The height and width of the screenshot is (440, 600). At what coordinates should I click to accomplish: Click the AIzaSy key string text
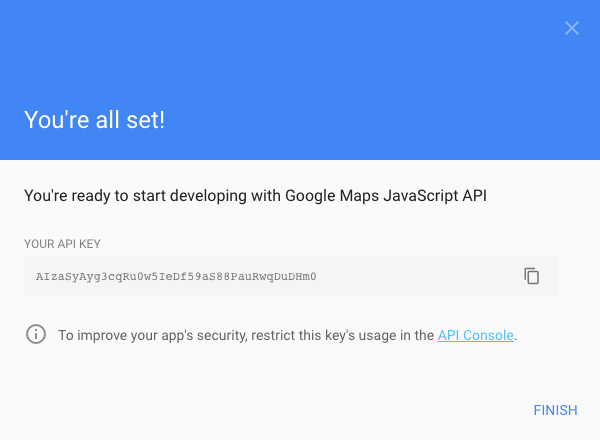pos(176,276)
